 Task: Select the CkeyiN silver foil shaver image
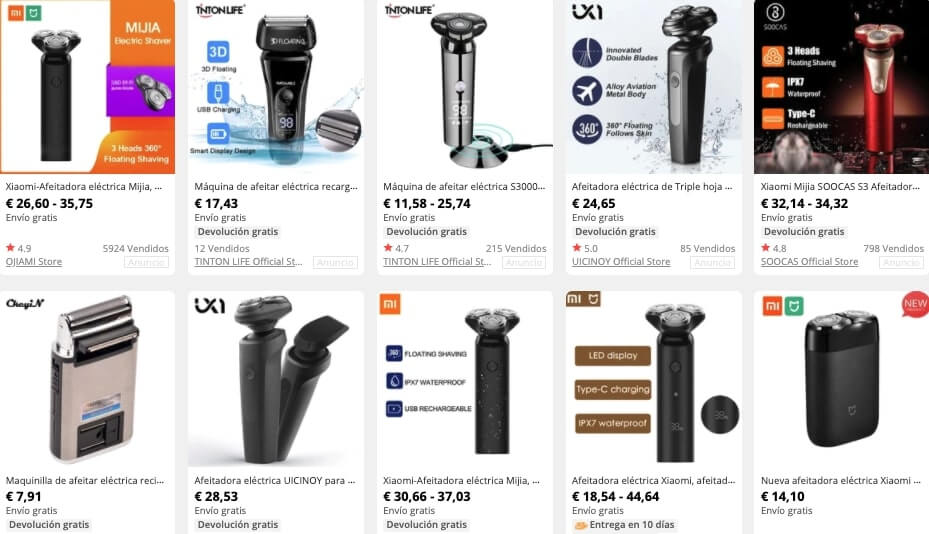coord(88,379)
